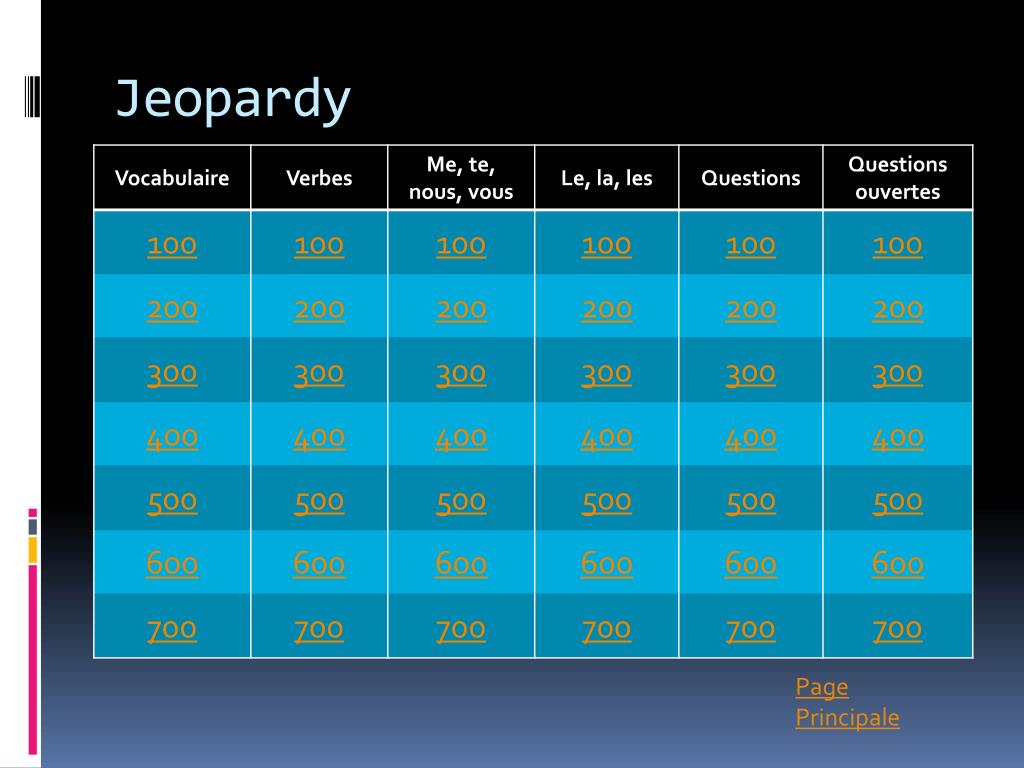
Task: Open the 100 question under Vocabulaire
Action: click(x=172, y=246)
